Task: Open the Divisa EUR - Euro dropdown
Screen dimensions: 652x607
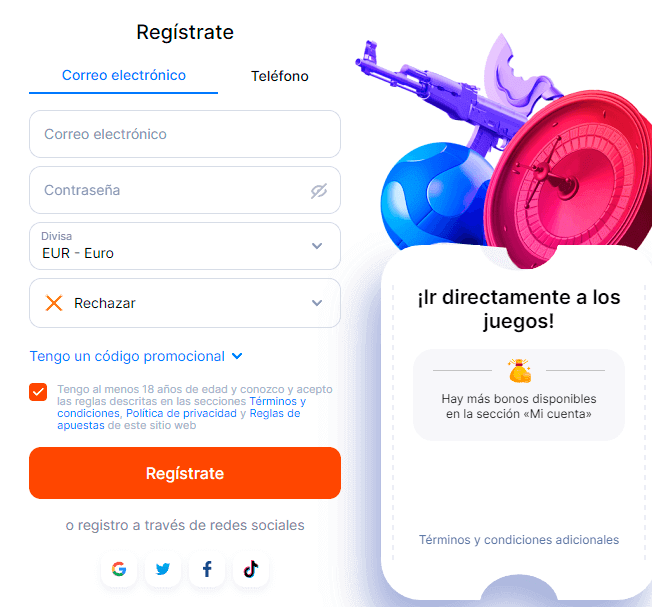Action: point(185,246)
